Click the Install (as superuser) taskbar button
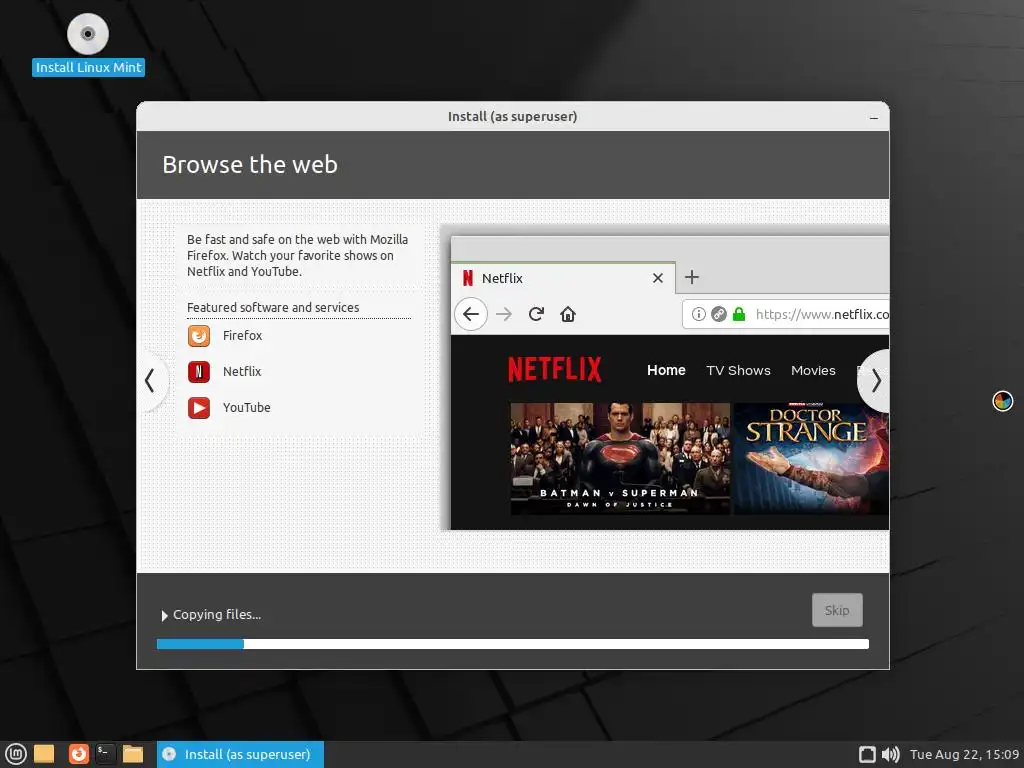This screenshot has height=768, width=1024. click(x=240, y=754)
